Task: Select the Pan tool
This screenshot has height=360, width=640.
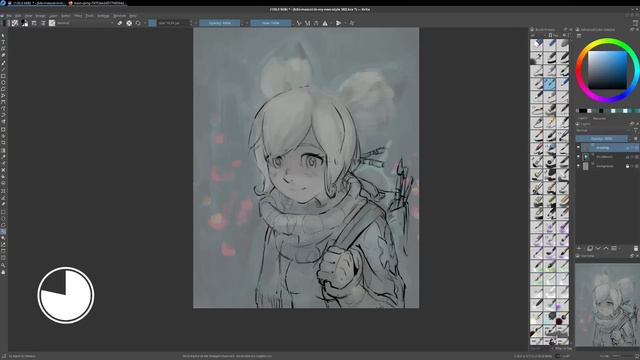Action: click(3, 272)
